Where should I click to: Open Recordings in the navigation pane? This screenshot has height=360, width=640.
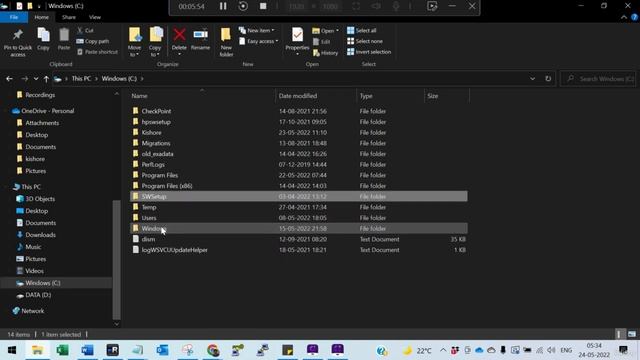click(x=40, y=95)
